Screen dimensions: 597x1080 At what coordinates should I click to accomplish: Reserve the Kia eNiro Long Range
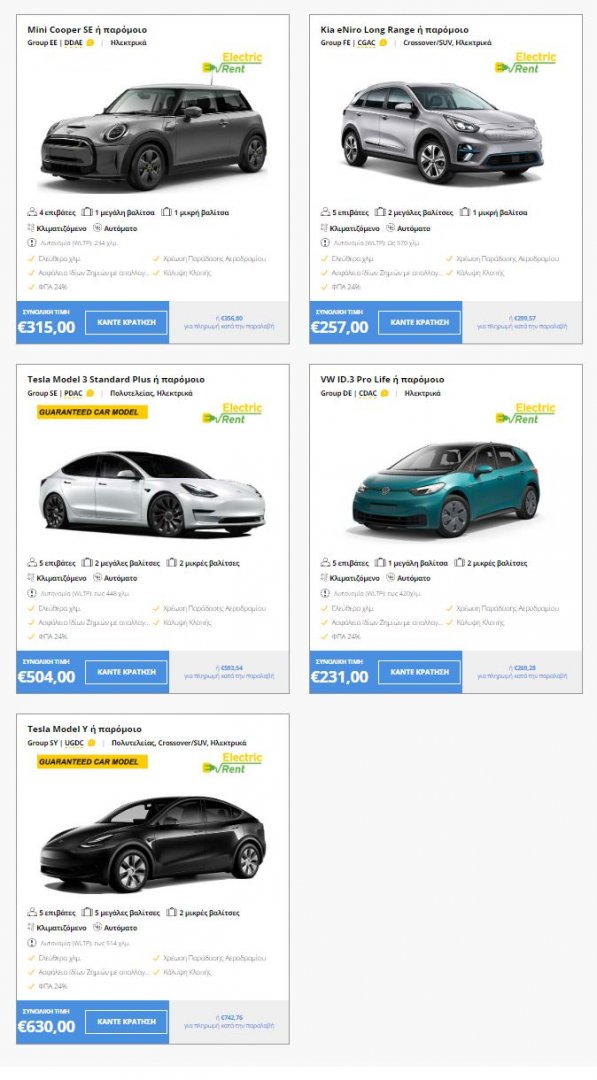coord(419,322)
